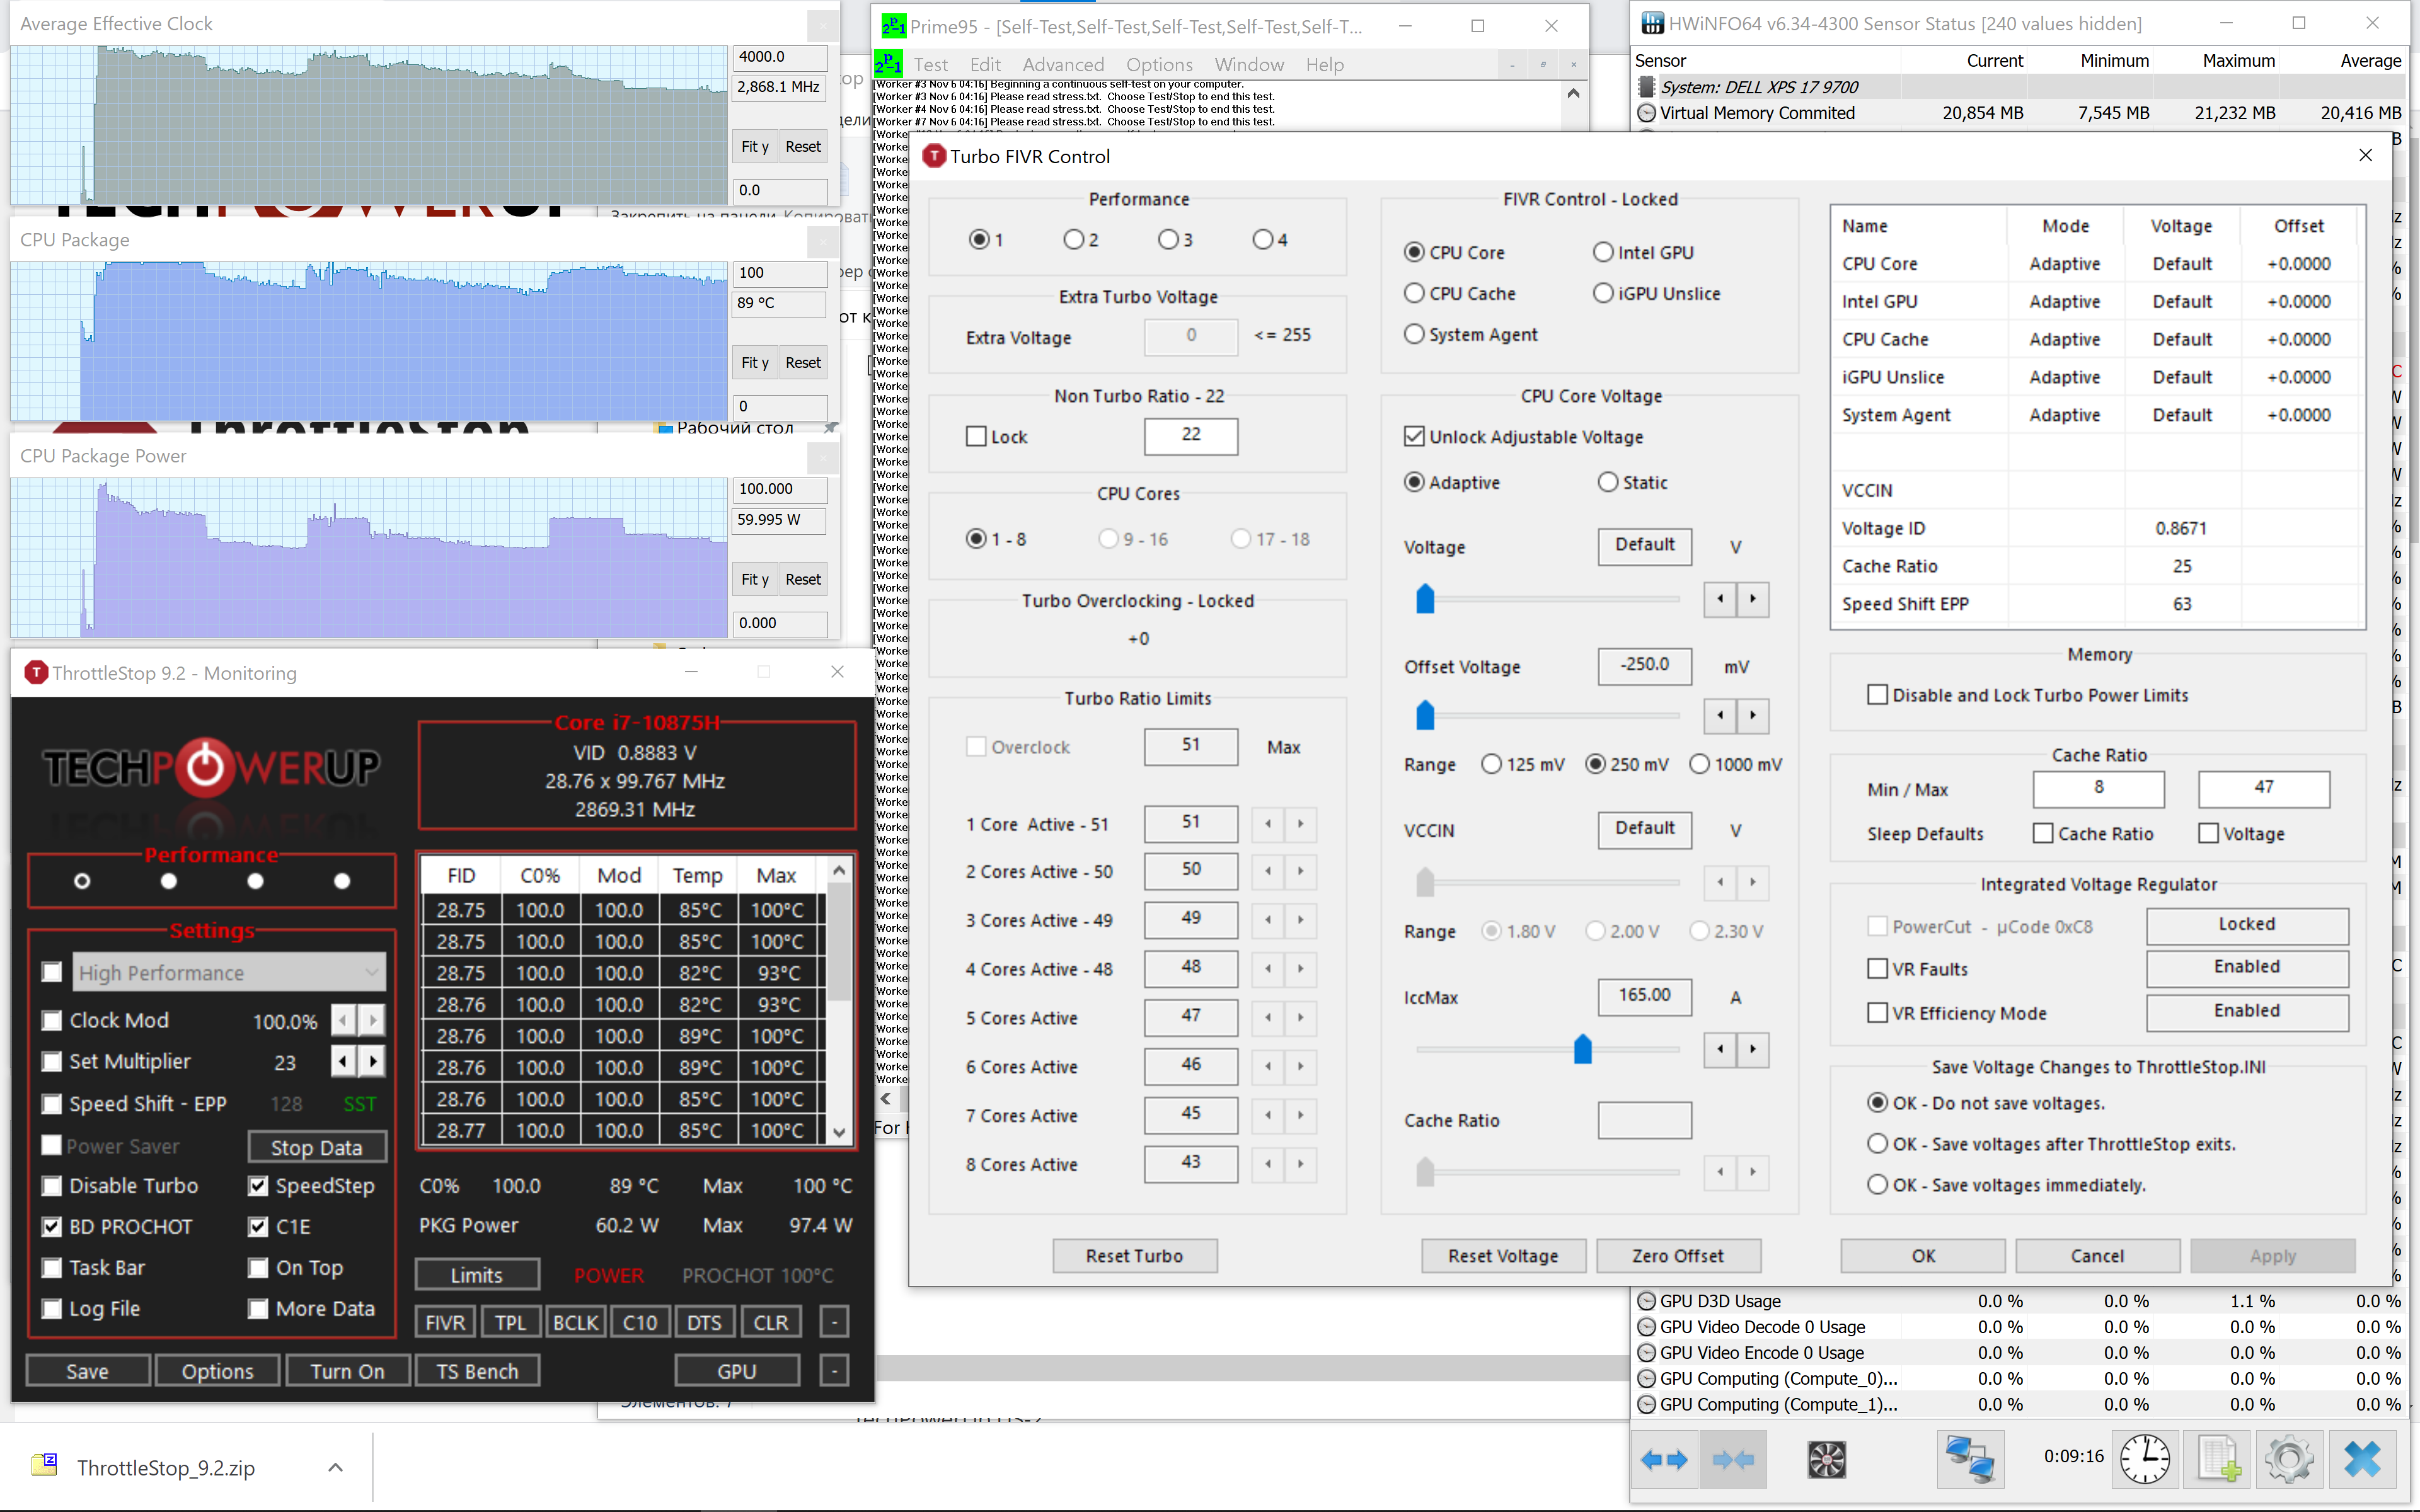Open the High Performance profile dropdown
This screenshot has height=1512, width=2420.
229,972
